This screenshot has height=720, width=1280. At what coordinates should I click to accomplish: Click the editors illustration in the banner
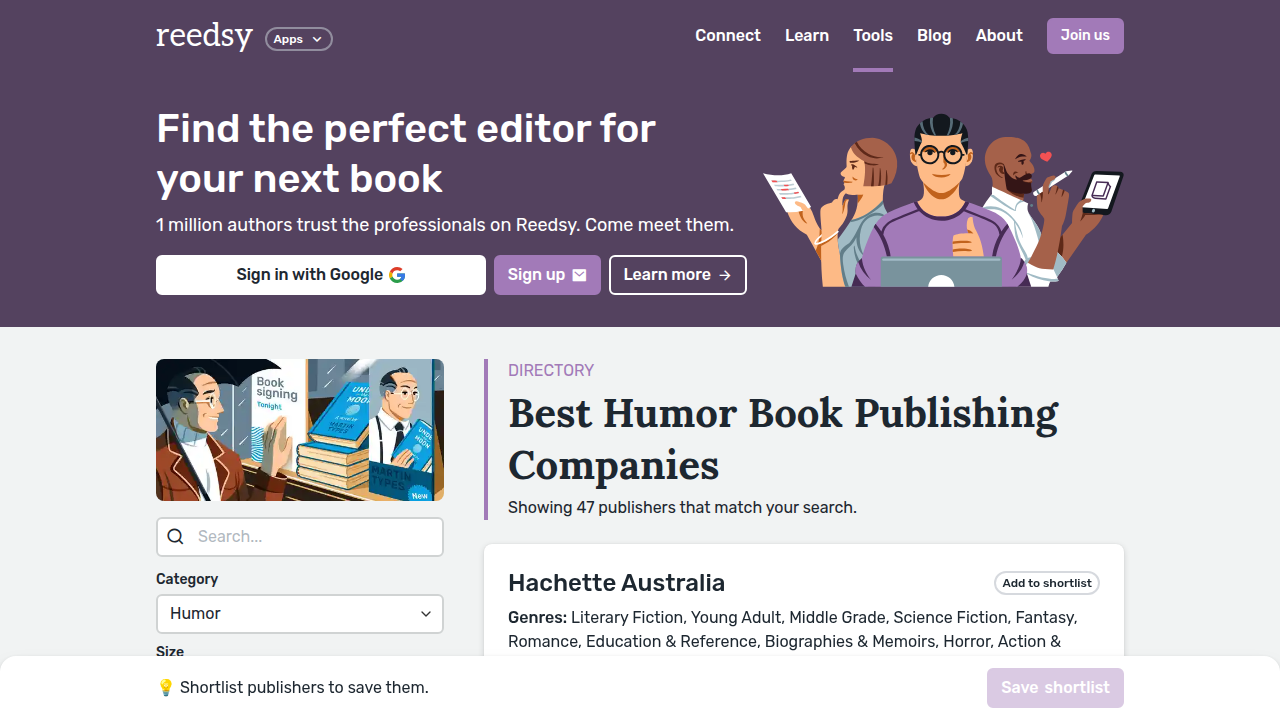pos(943,200)
